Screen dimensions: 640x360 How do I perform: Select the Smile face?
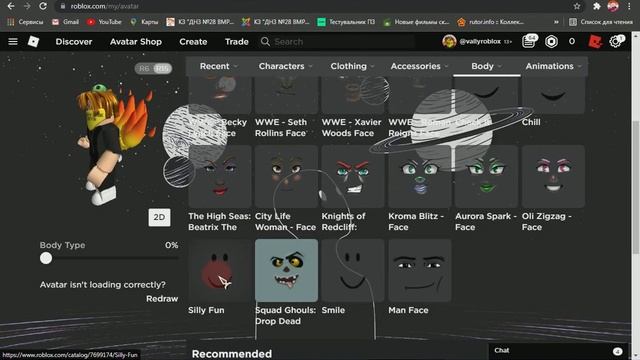(353, 271)
